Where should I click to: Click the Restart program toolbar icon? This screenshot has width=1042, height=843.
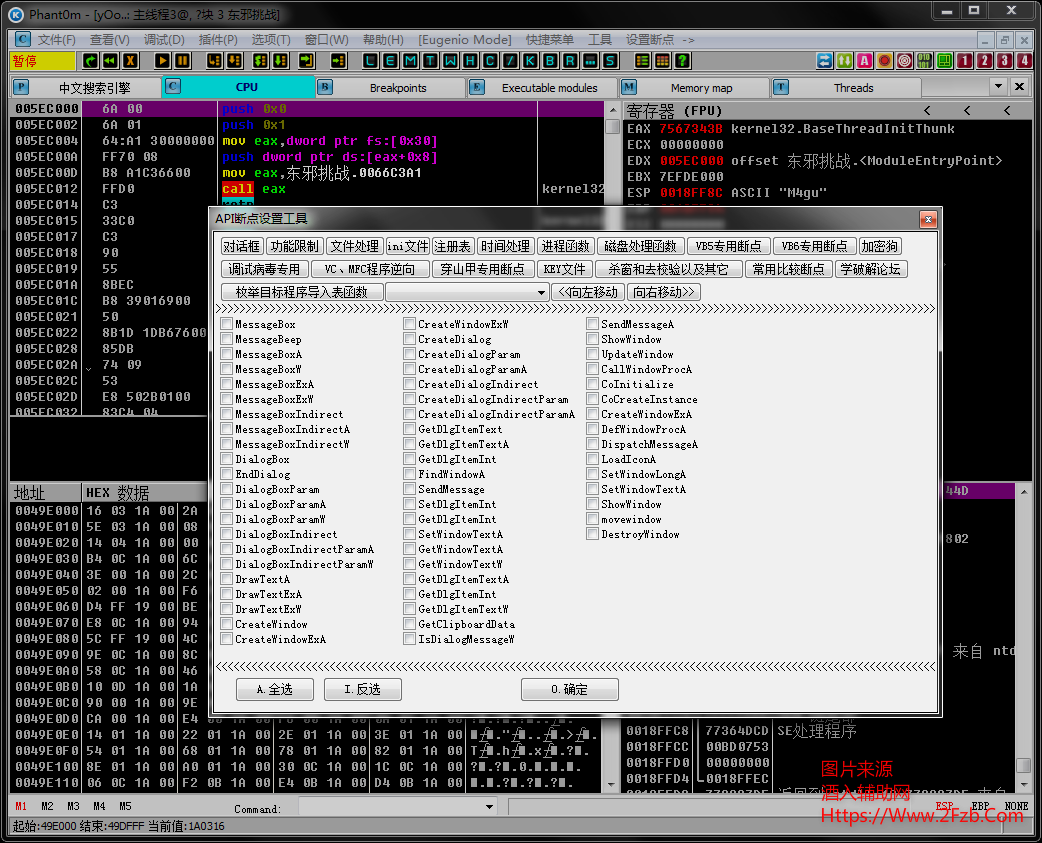(110, 61)
